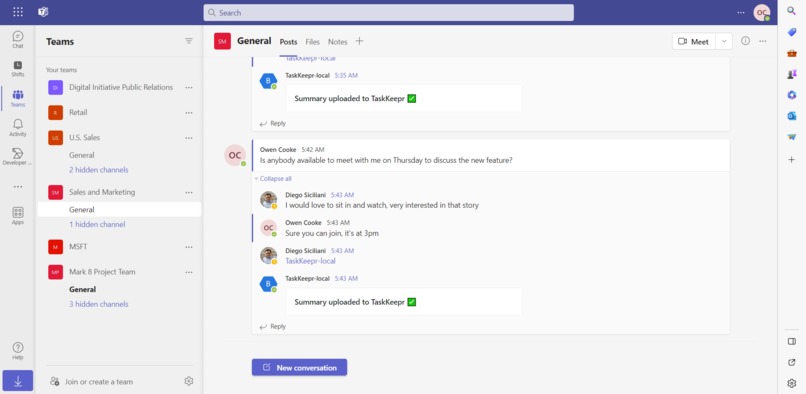Viewport: 806px width, 394px height.
Task: Reply to the 5:35 AM TaskKeepr thread
Action: point(272,123)
